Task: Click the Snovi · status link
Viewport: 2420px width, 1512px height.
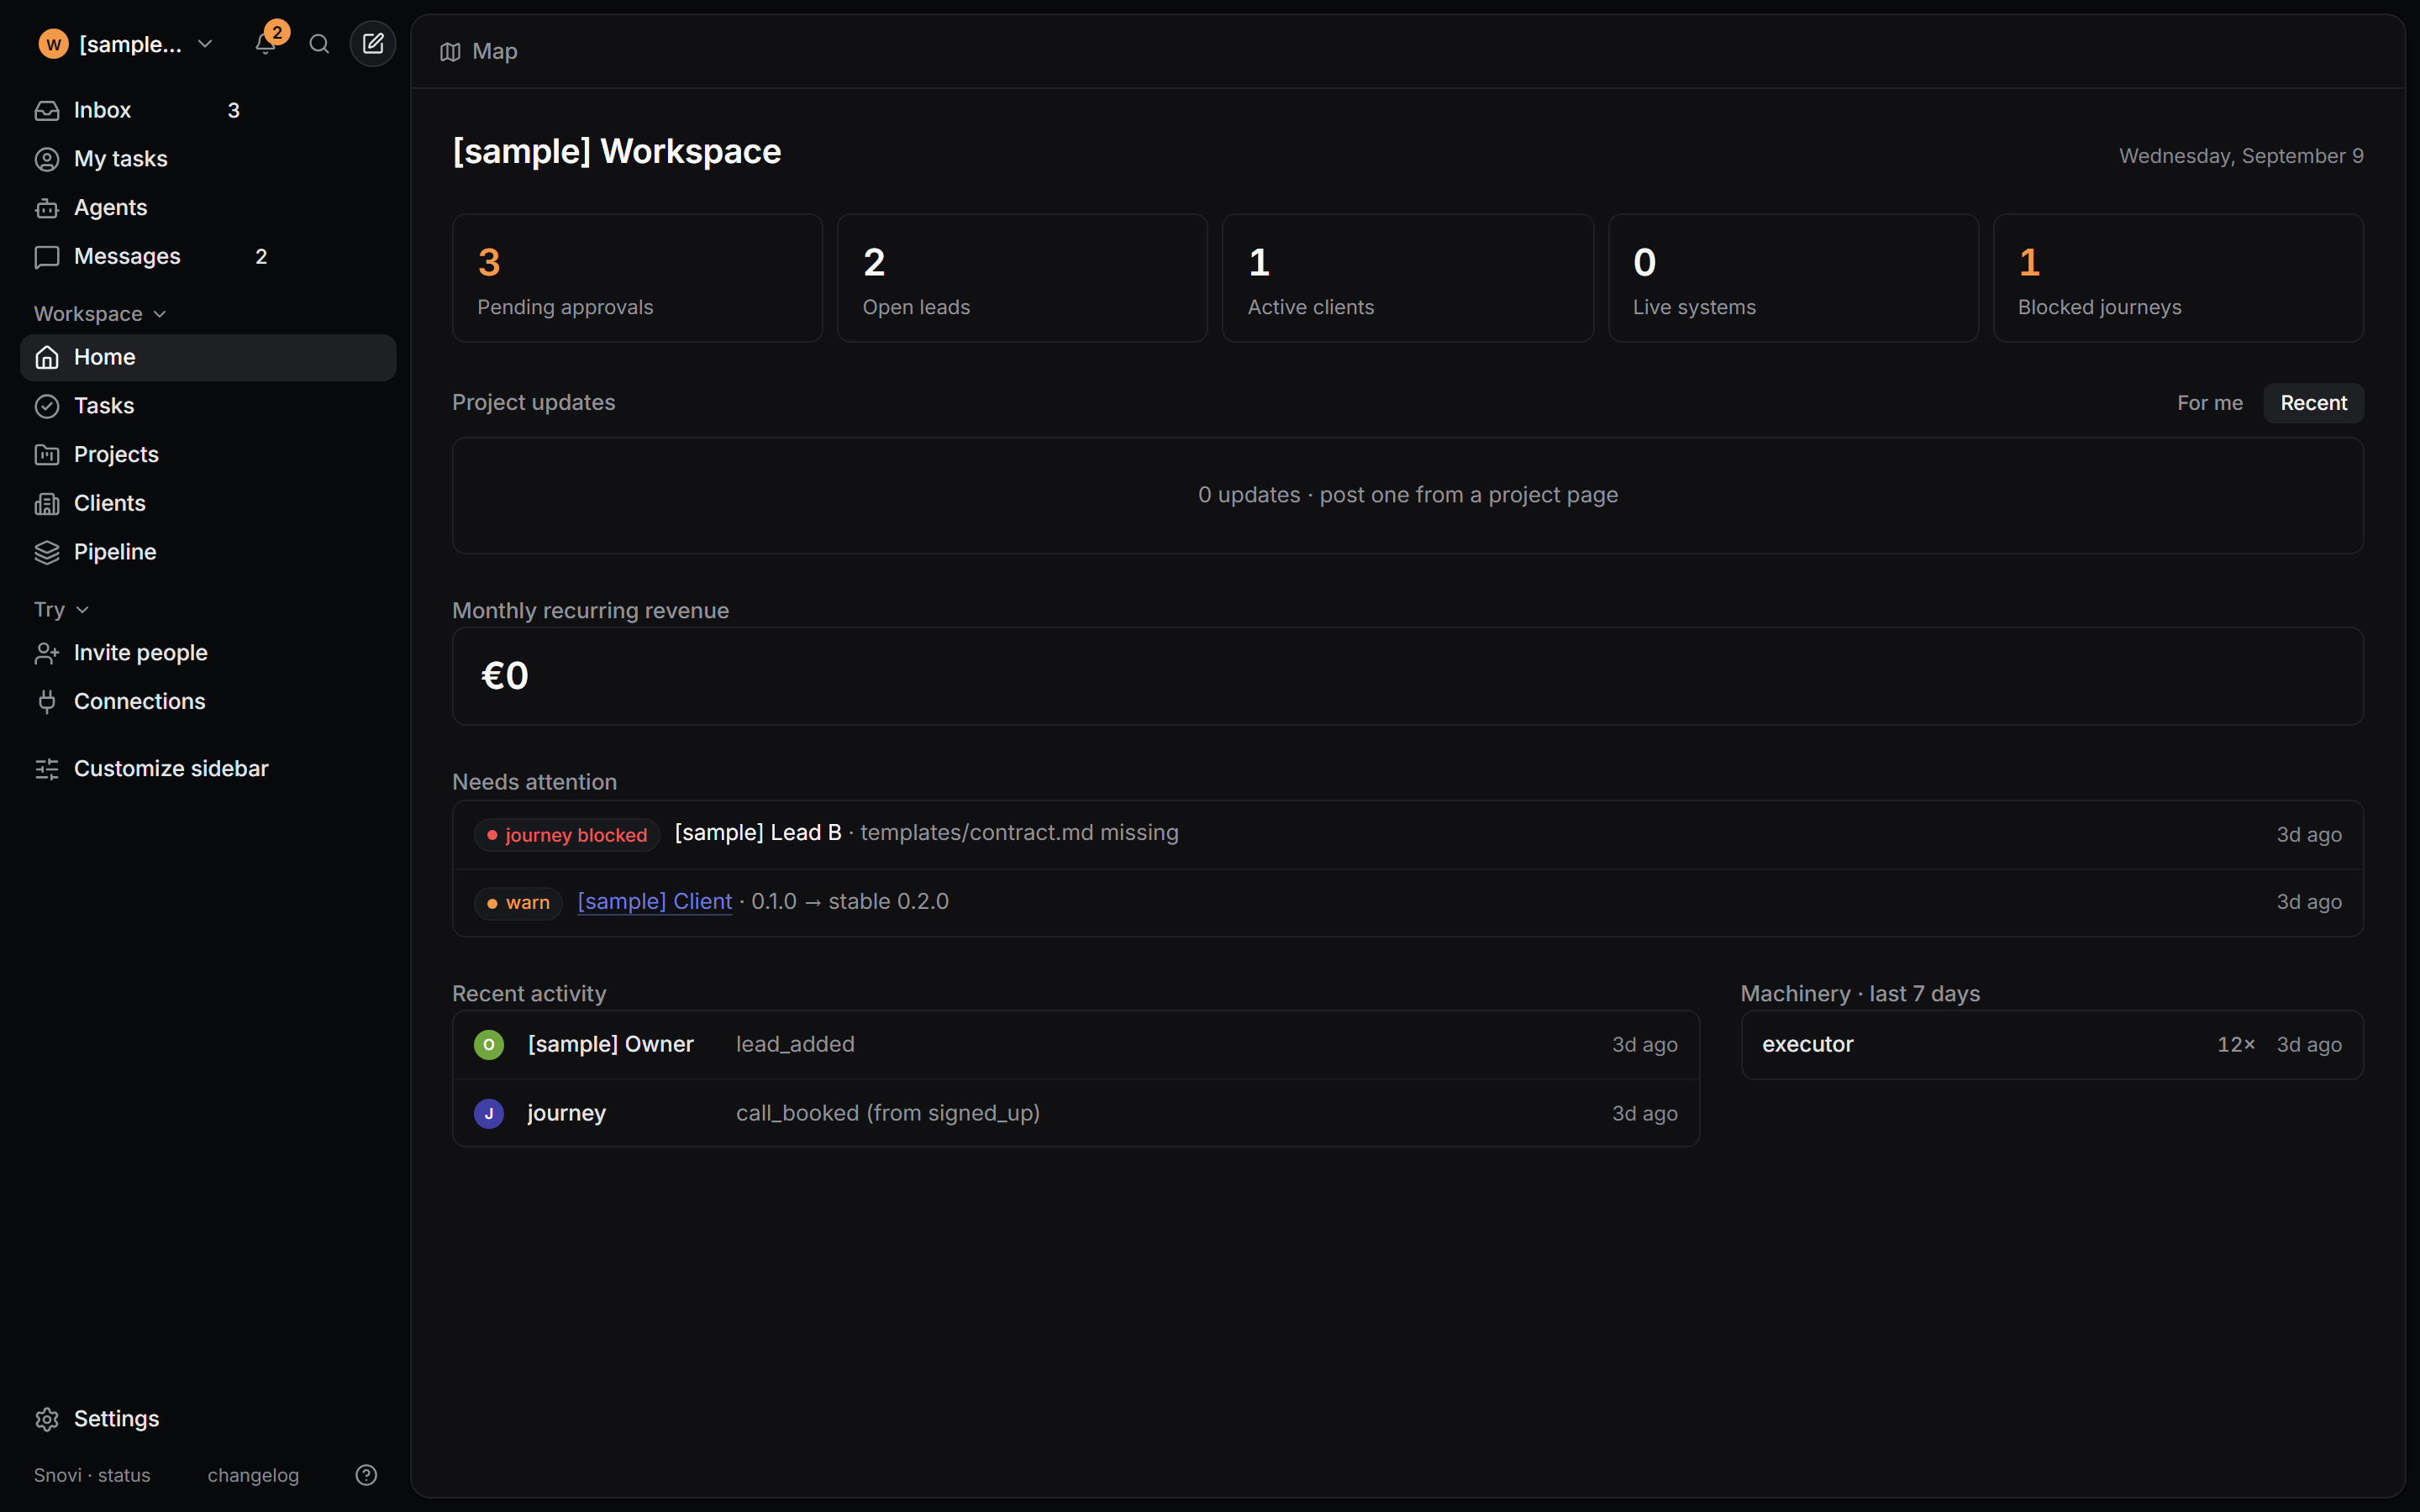Action: [92, 1476]
